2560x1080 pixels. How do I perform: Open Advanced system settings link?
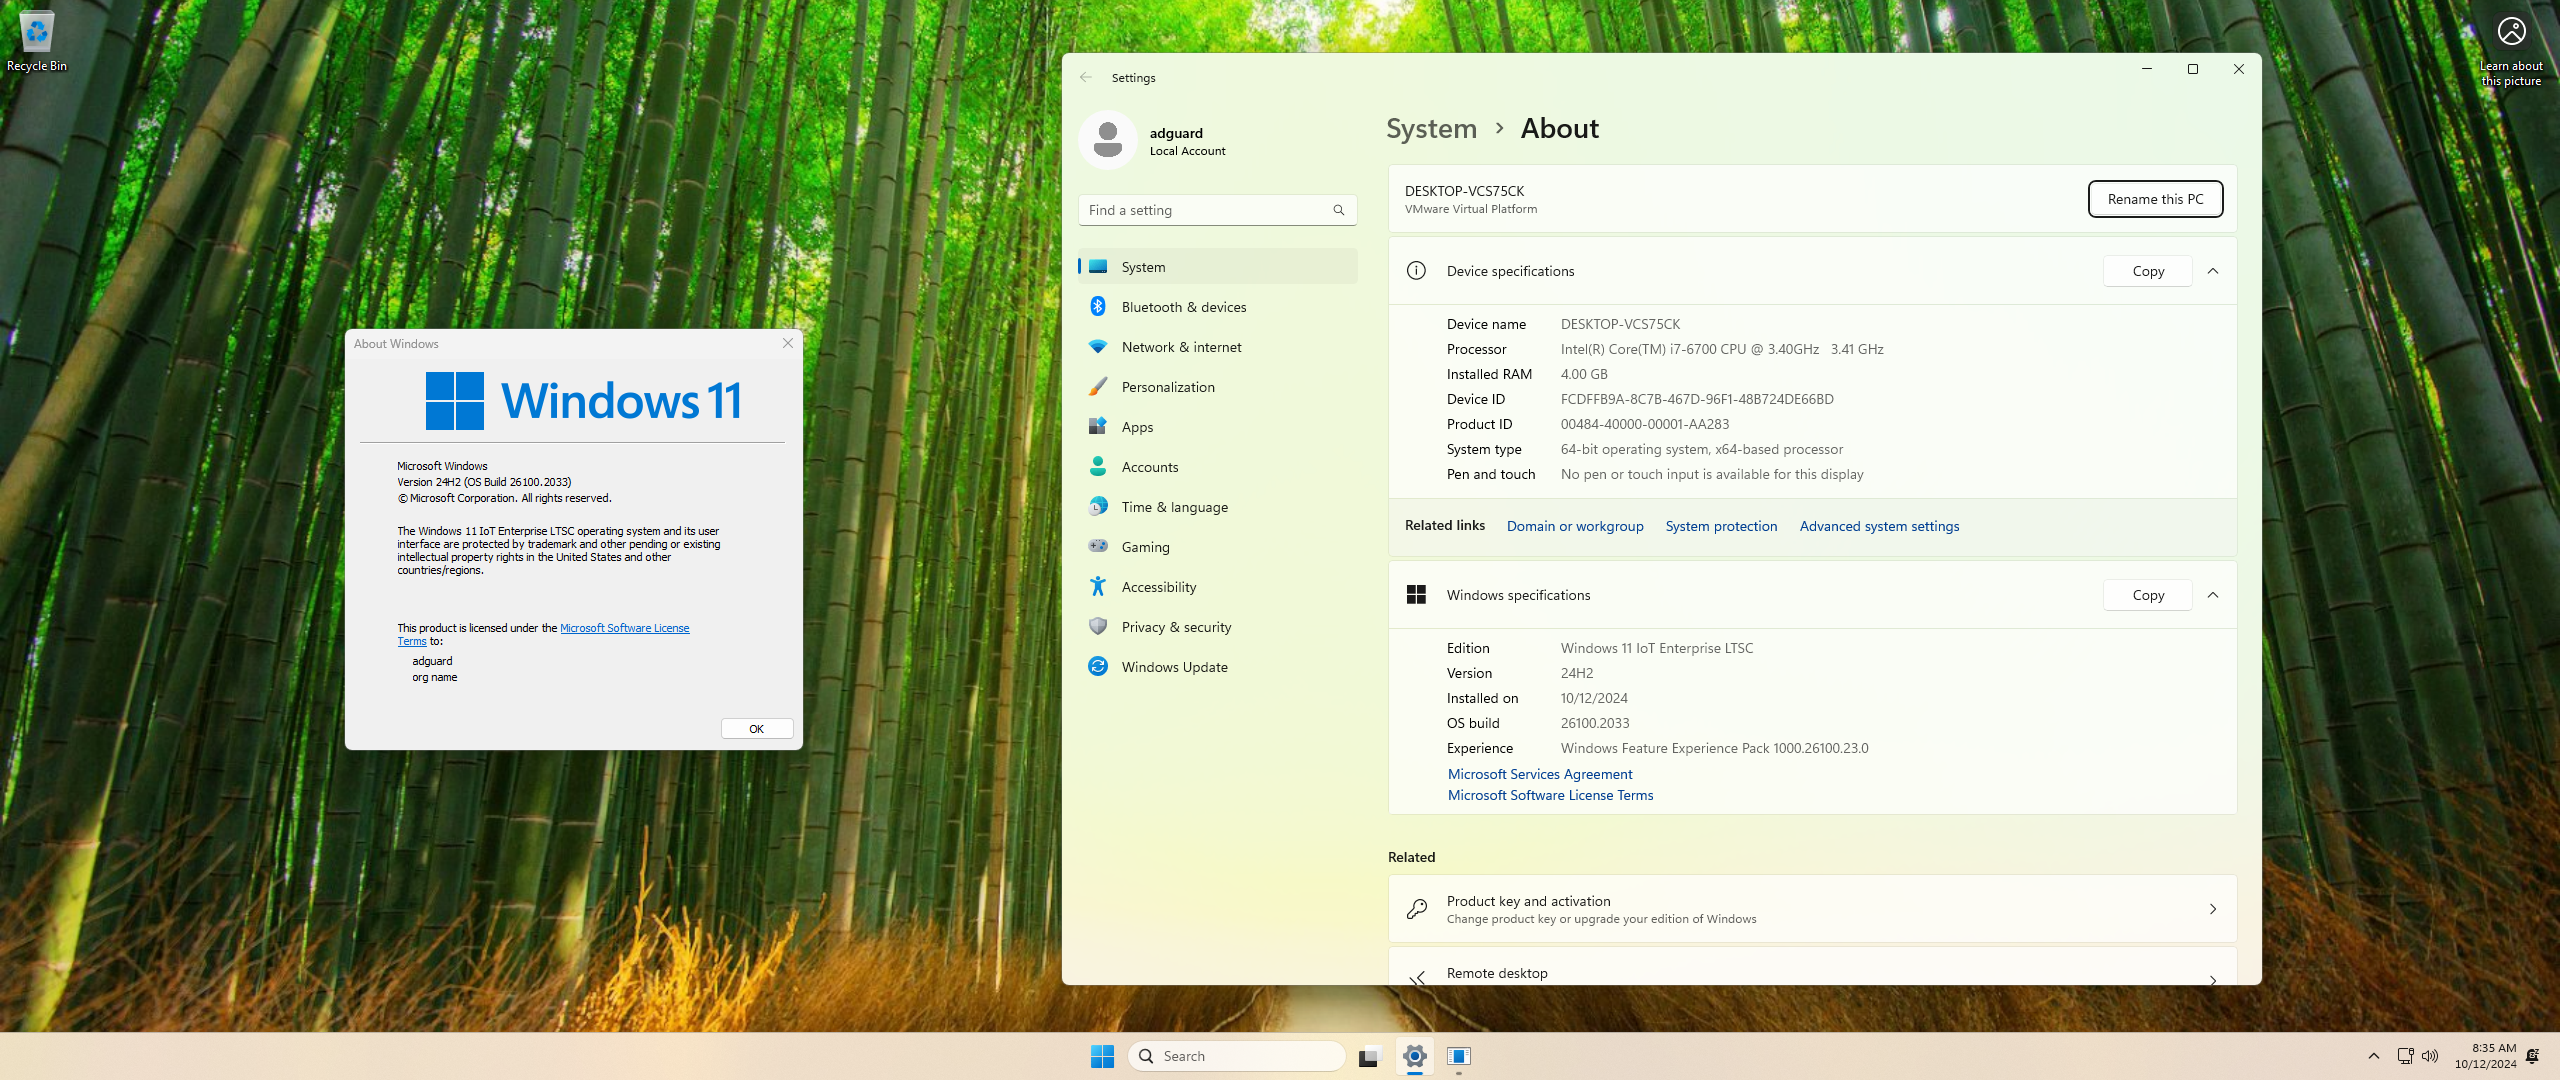pos(1879,526)
